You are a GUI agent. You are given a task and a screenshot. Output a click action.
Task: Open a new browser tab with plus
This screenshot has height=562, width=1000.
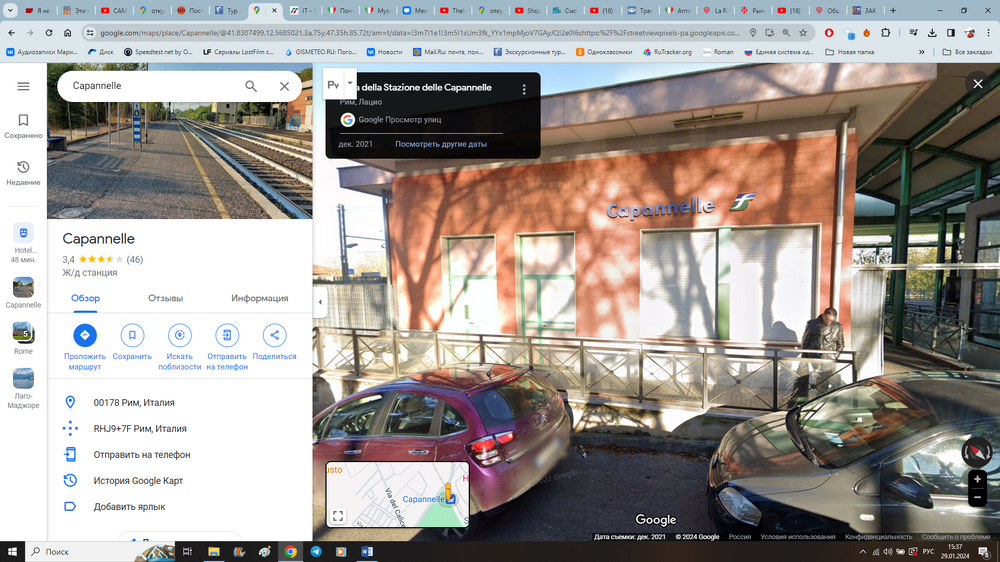tap(893, 10)
